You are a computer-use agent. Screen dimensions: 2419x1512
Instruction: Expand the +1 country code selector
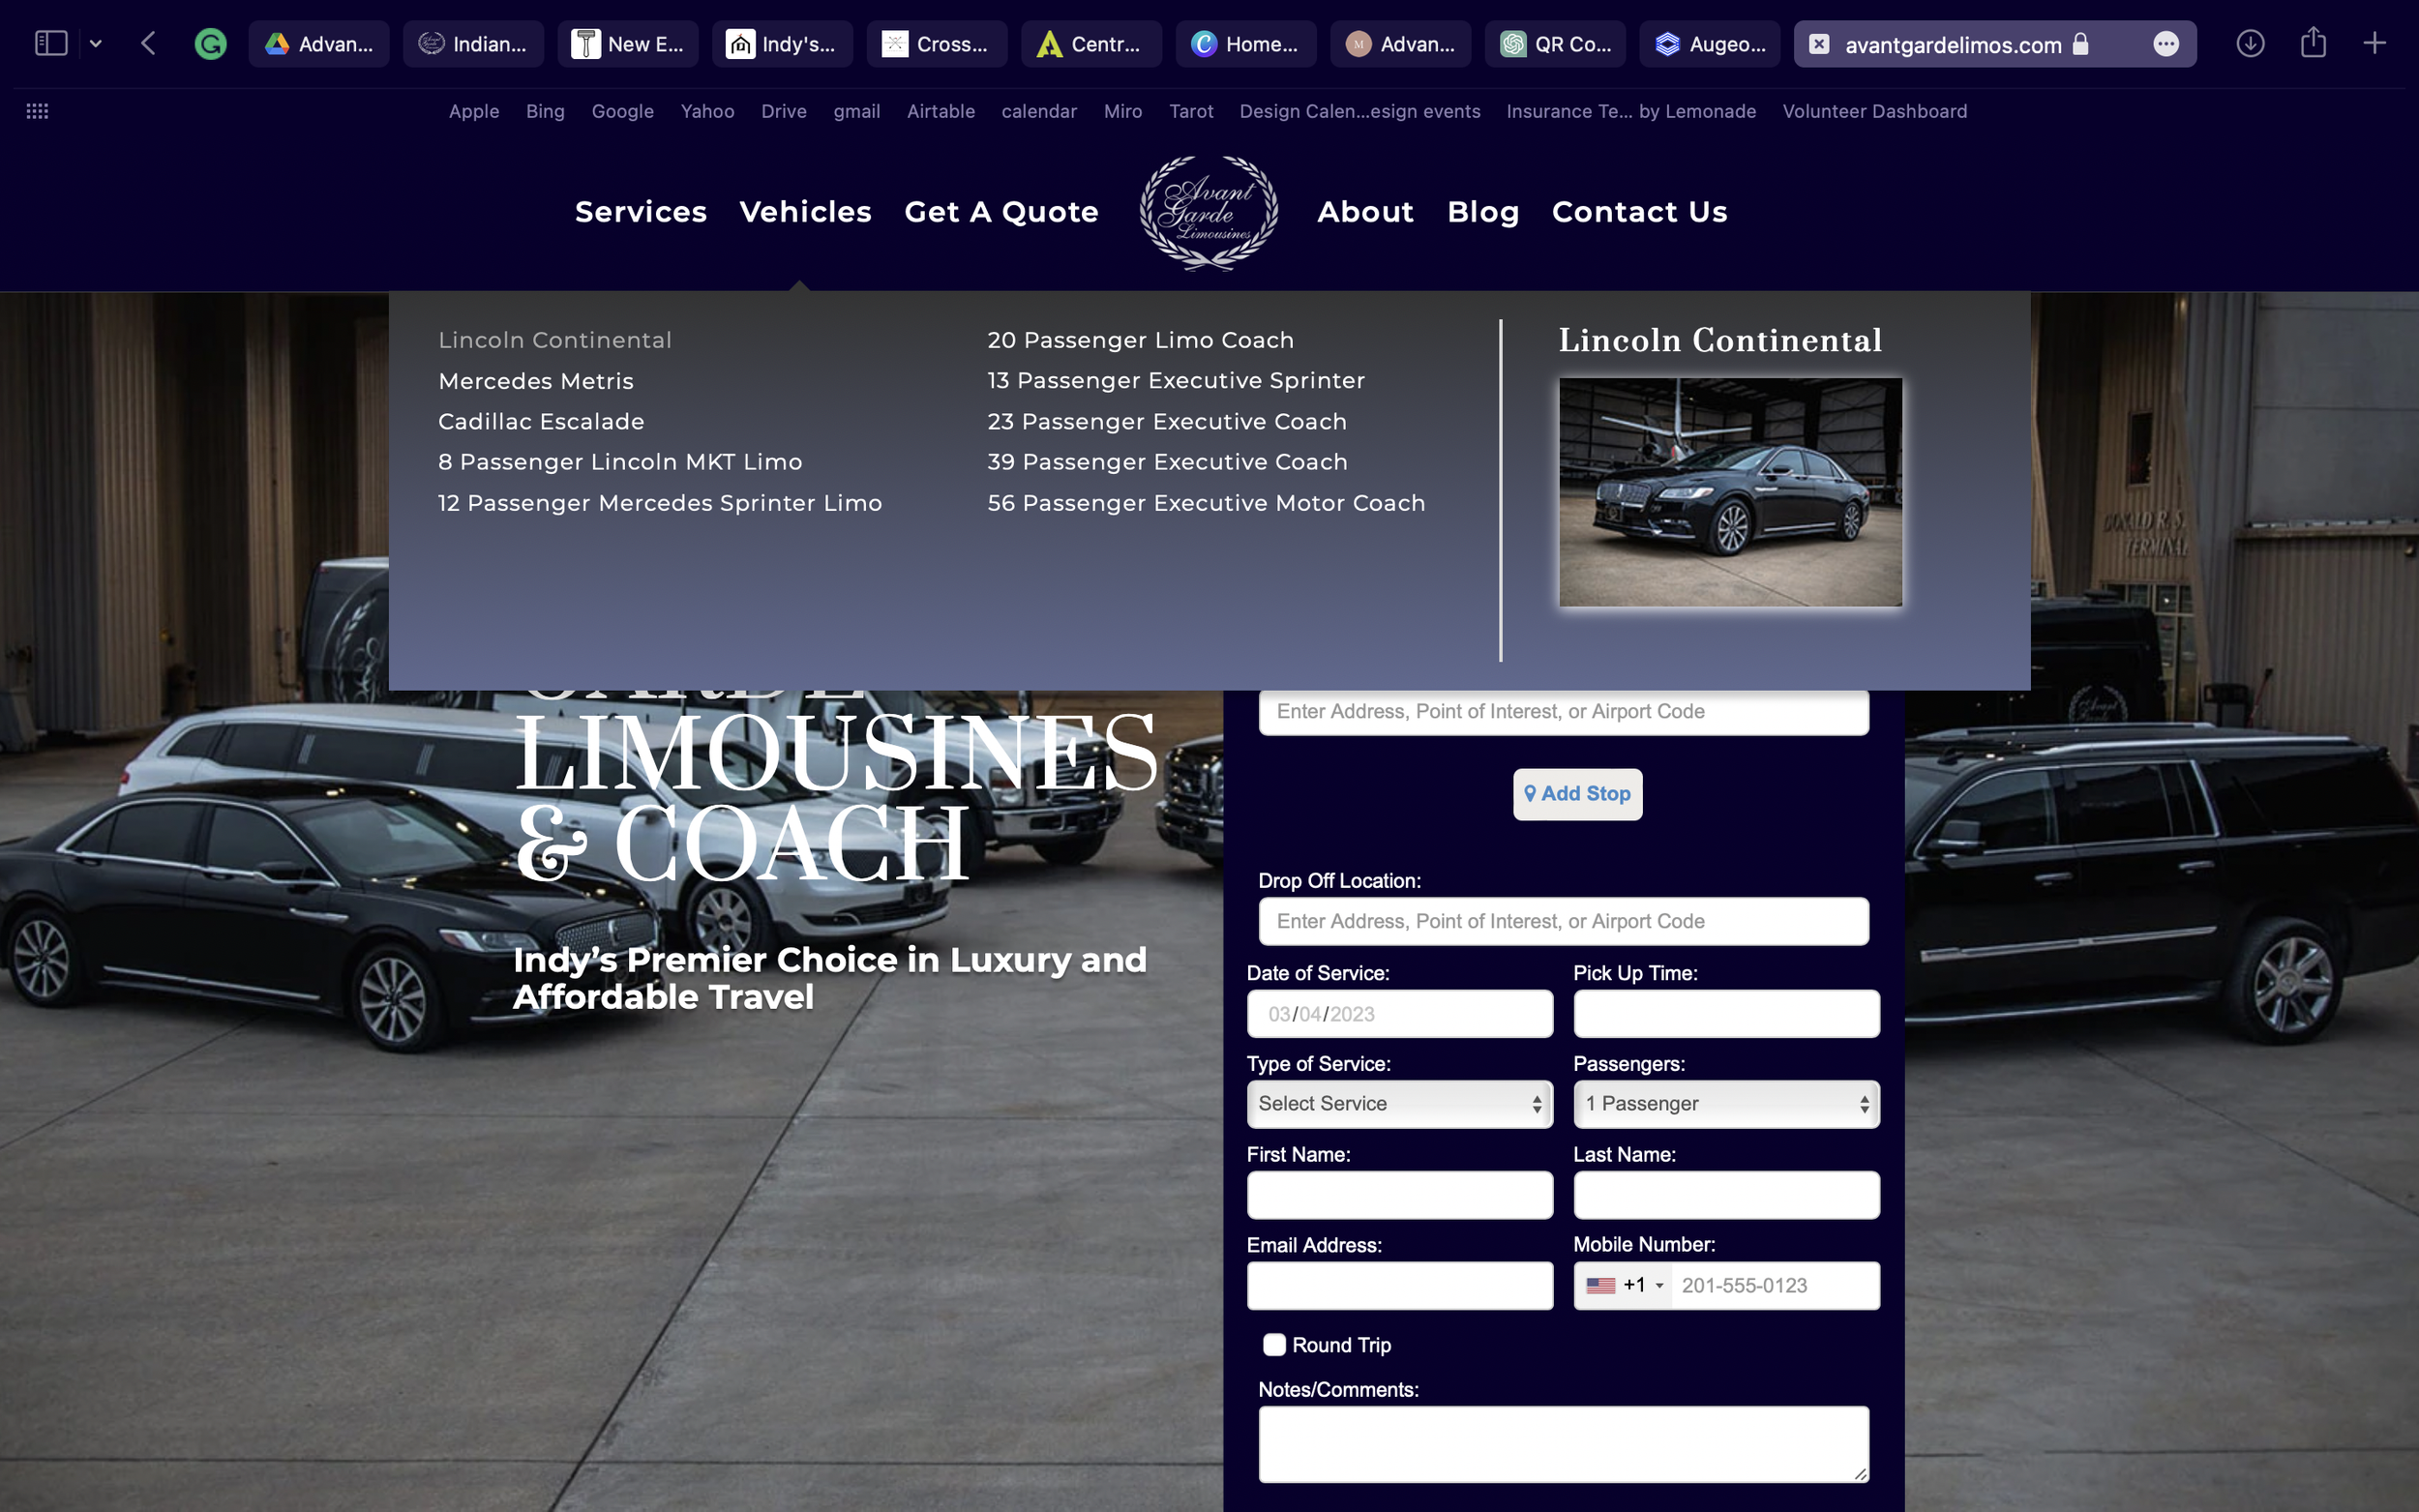tap(1625, 1286)
